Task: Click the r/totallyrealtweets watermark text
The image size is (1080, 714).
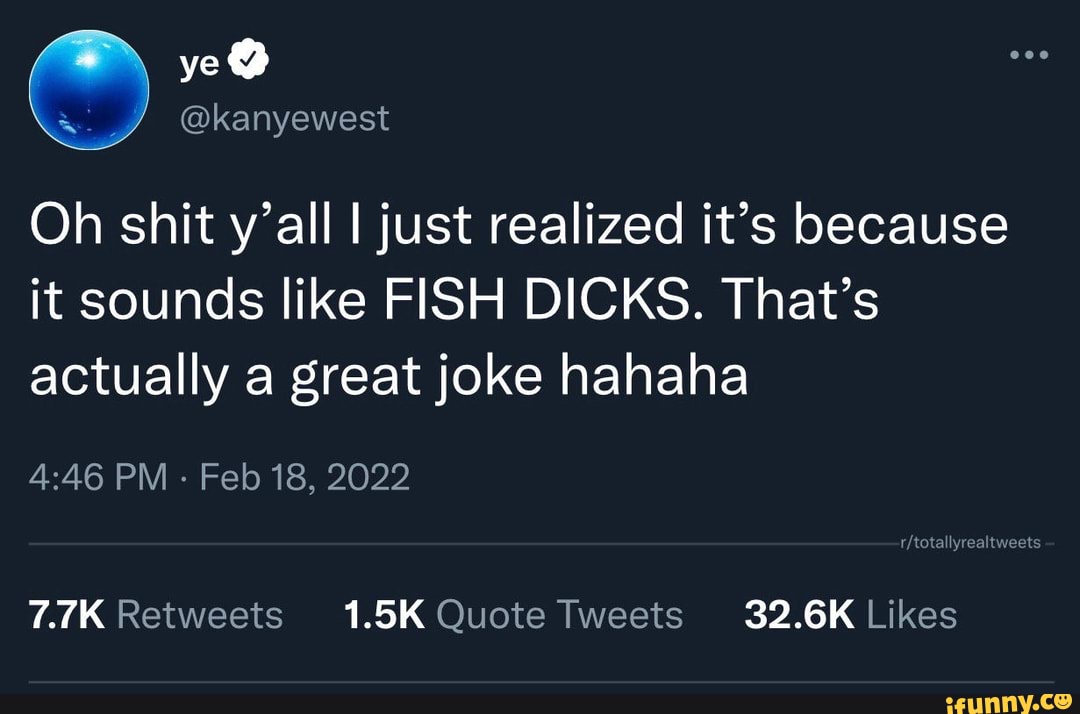Action: pyautogui.click(x=971, y=543)
